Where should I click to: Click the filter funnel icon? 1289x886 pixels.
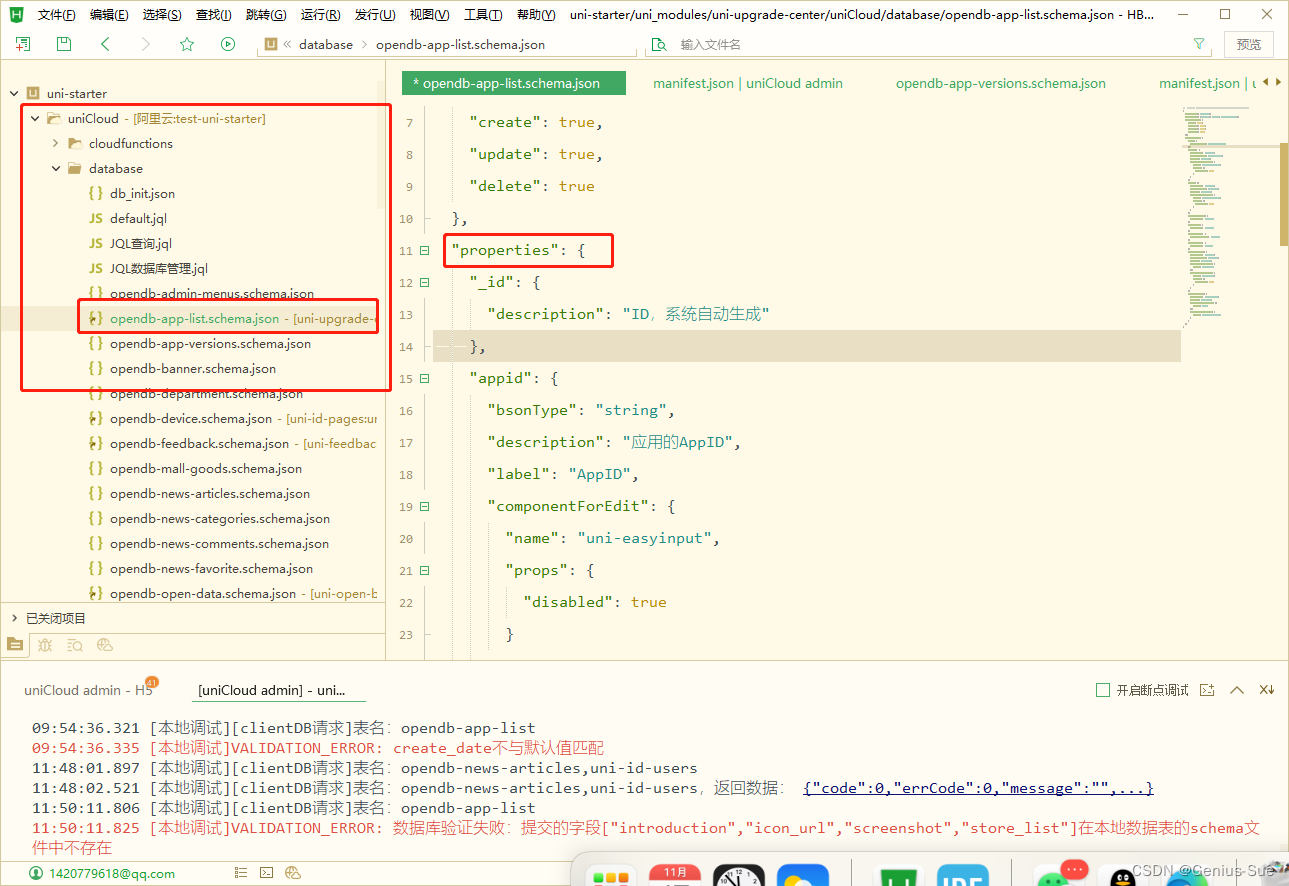pyautogui.click(x=1199, y=44)
